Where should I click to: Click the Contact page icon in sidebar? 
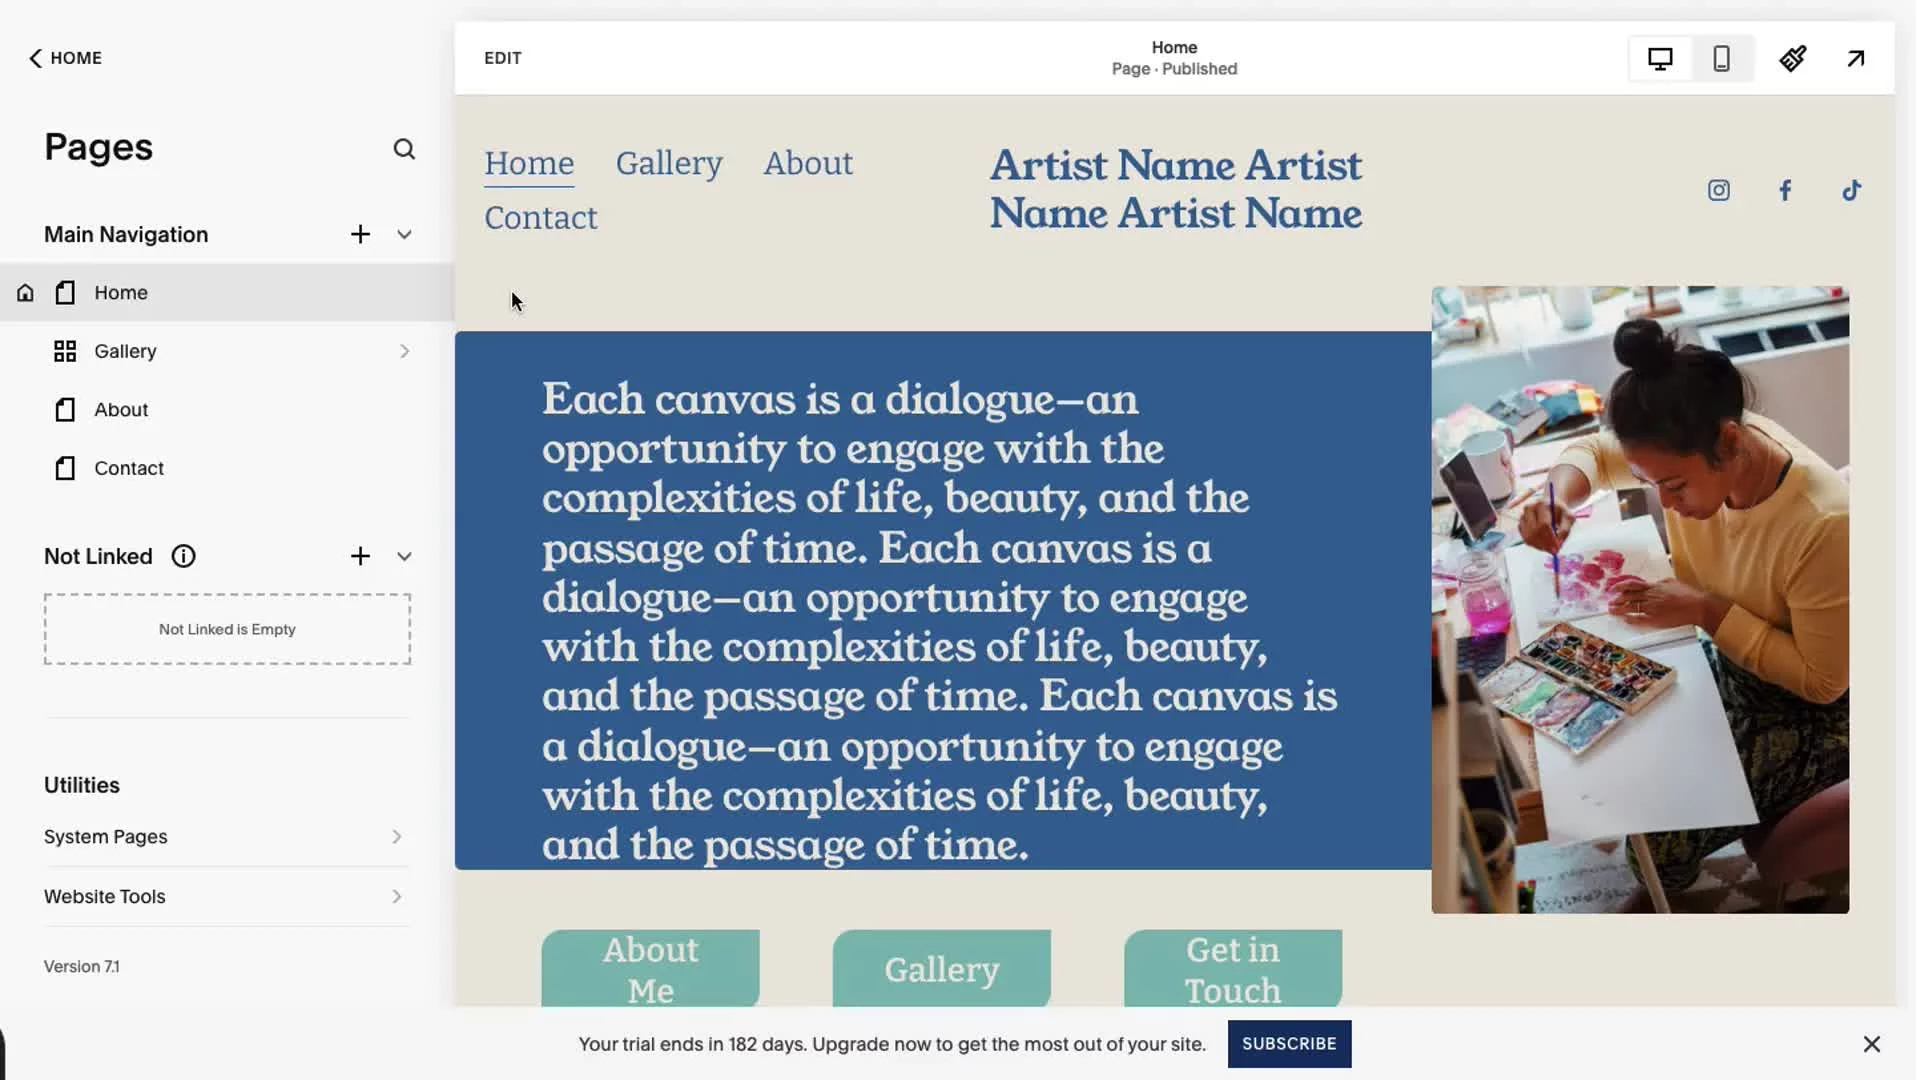(x=65, y=468)
